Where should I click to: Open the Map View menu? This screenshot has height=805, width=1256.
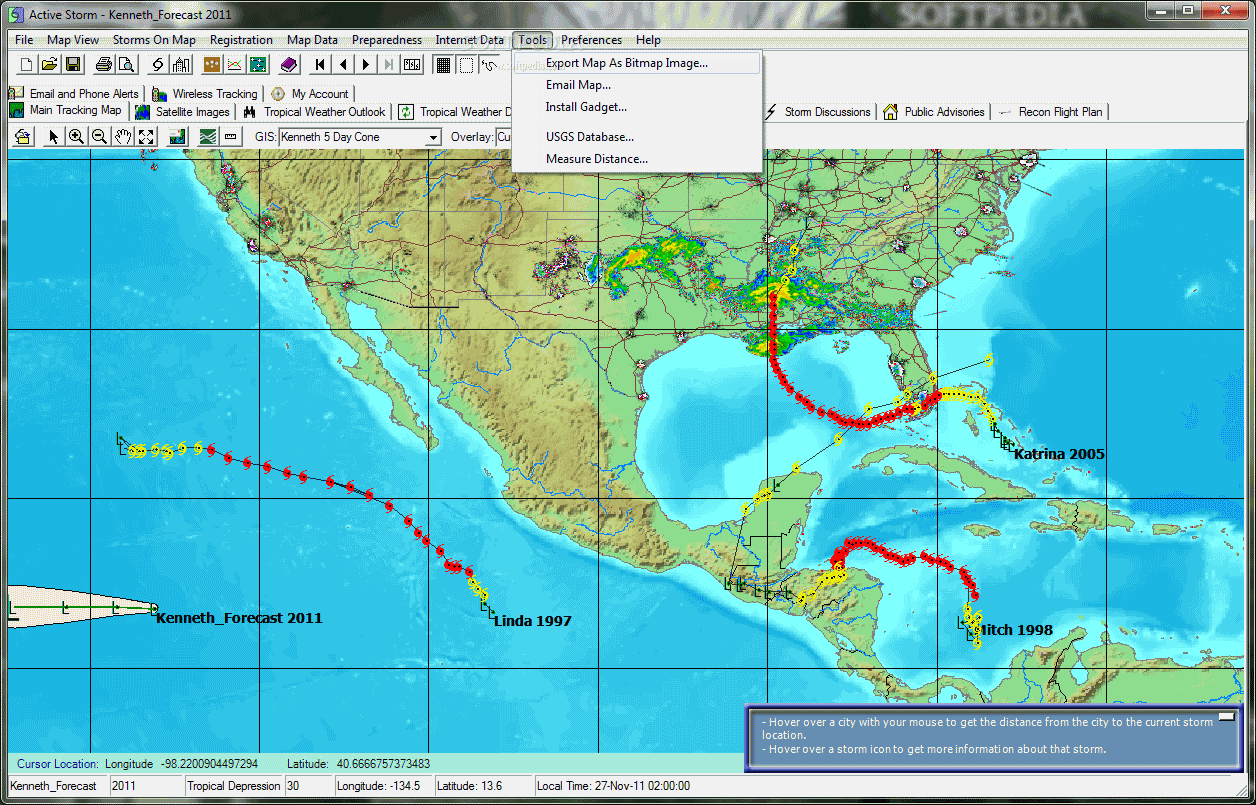[x=73, y=40]
